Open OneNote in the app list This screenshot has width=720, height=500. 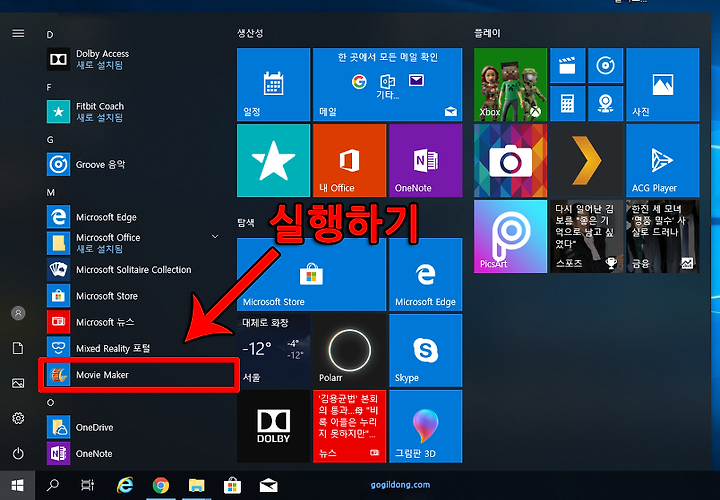click(133, 453)
